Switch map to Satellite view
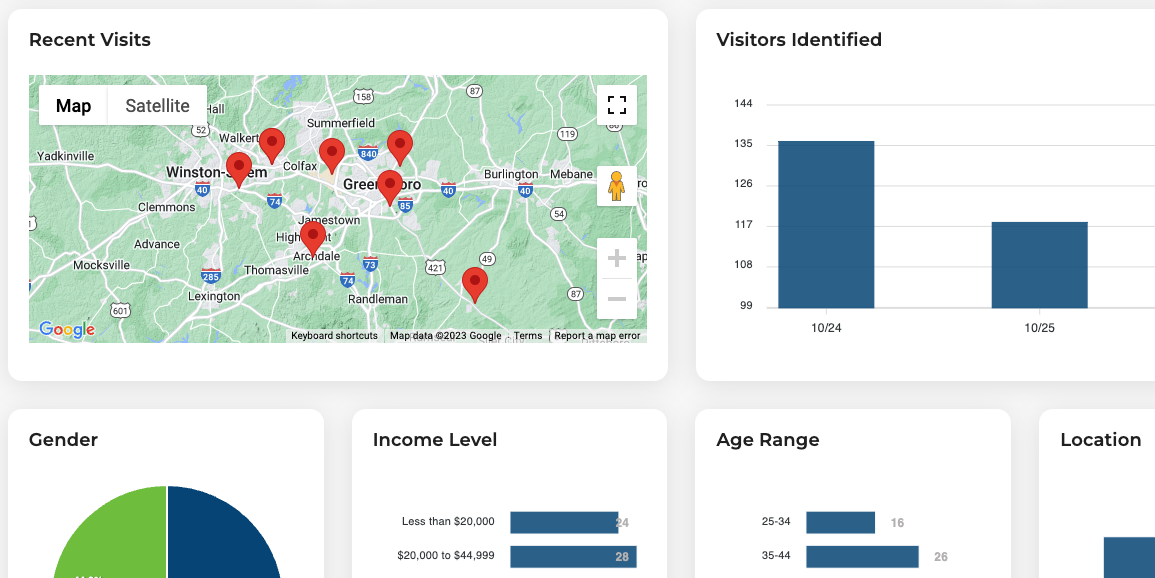The width and height of the screenshot is (1155, 578). point(157,106)
